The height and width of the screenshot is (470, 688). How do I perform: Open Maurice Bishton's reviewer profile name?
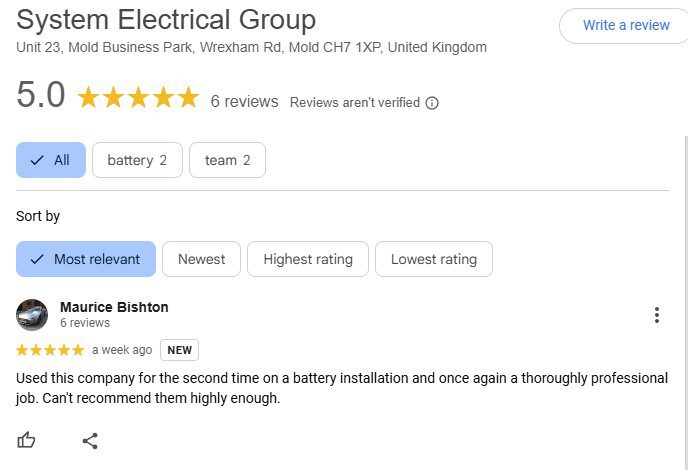coord(114,307)
